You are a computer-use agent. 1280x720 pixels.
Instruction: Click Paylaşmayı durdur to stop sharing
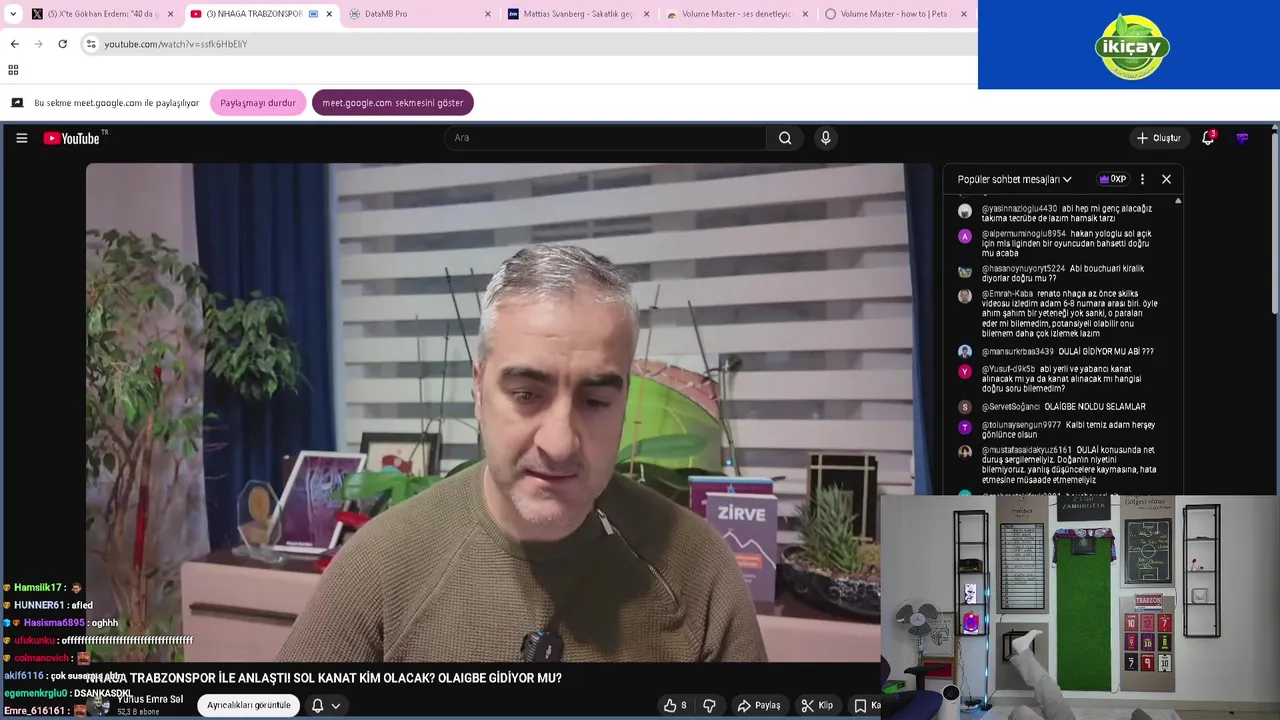tap(258, 103)
